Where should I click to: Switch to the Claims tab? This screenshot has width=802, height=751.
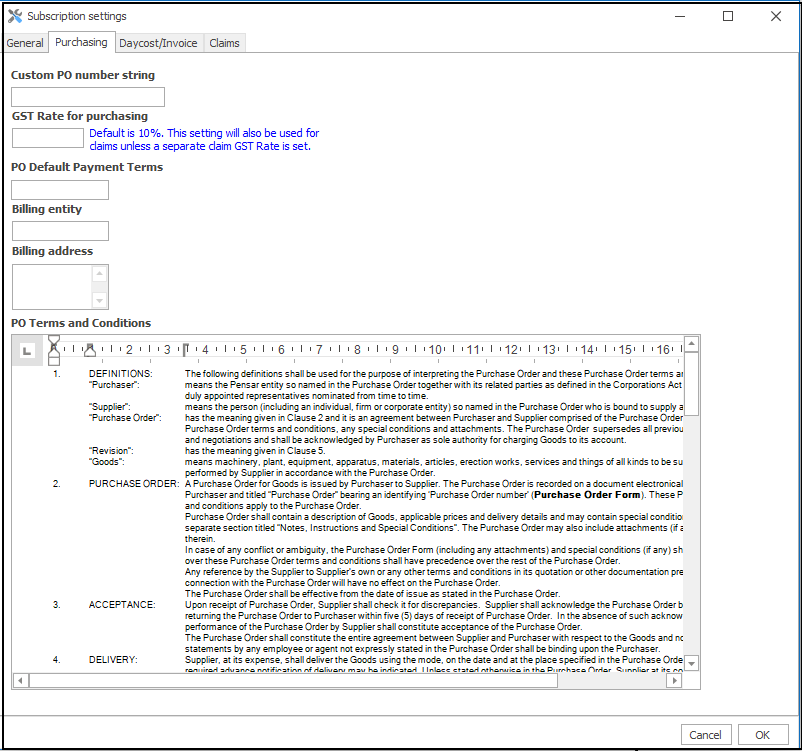[224, 43]
